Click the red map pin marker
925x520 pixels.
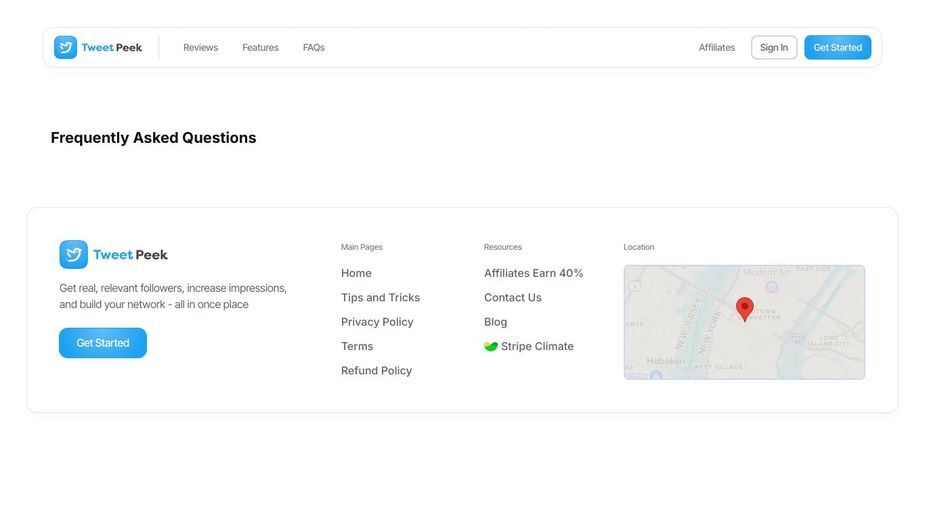tap(744, 309)
